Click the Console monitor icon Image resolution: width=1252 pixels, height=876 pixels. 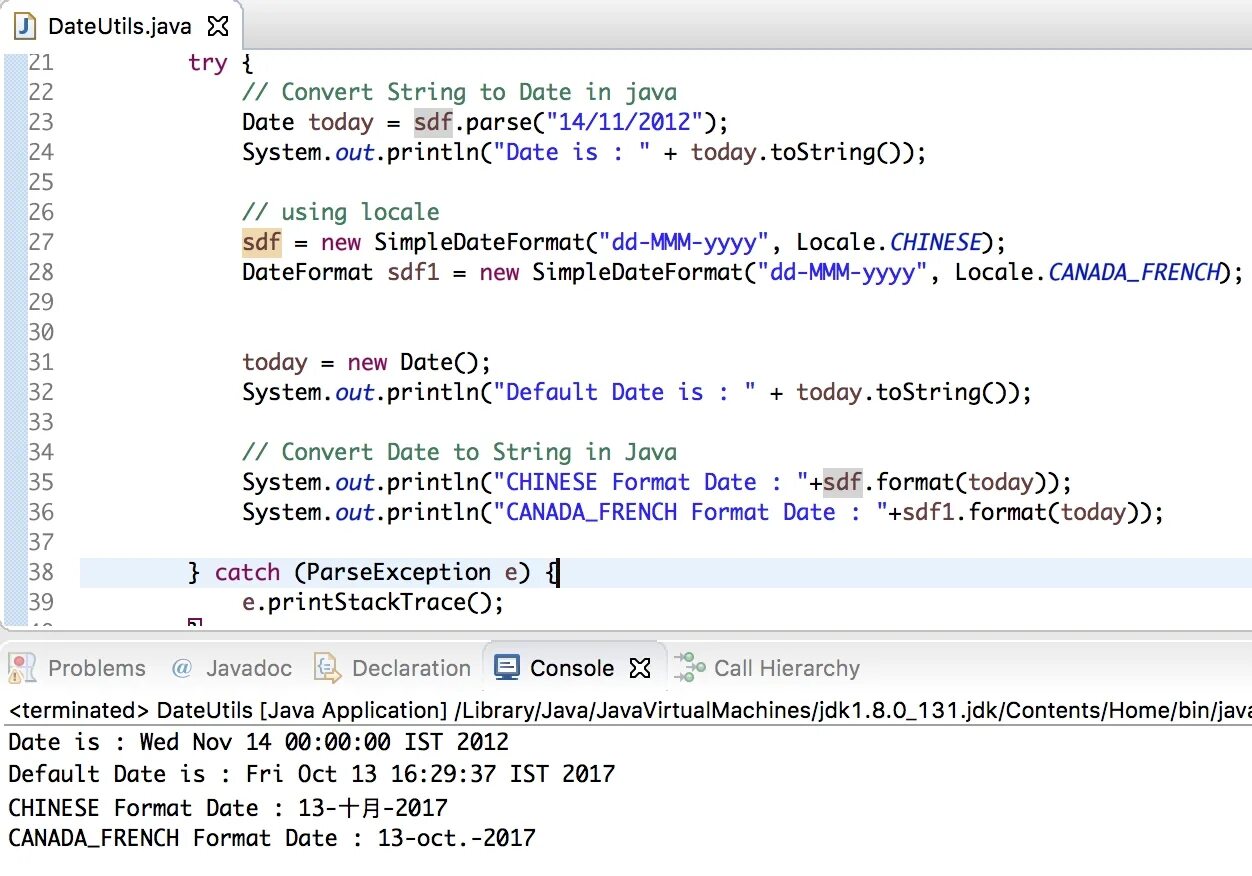click(x=507, y=668)
